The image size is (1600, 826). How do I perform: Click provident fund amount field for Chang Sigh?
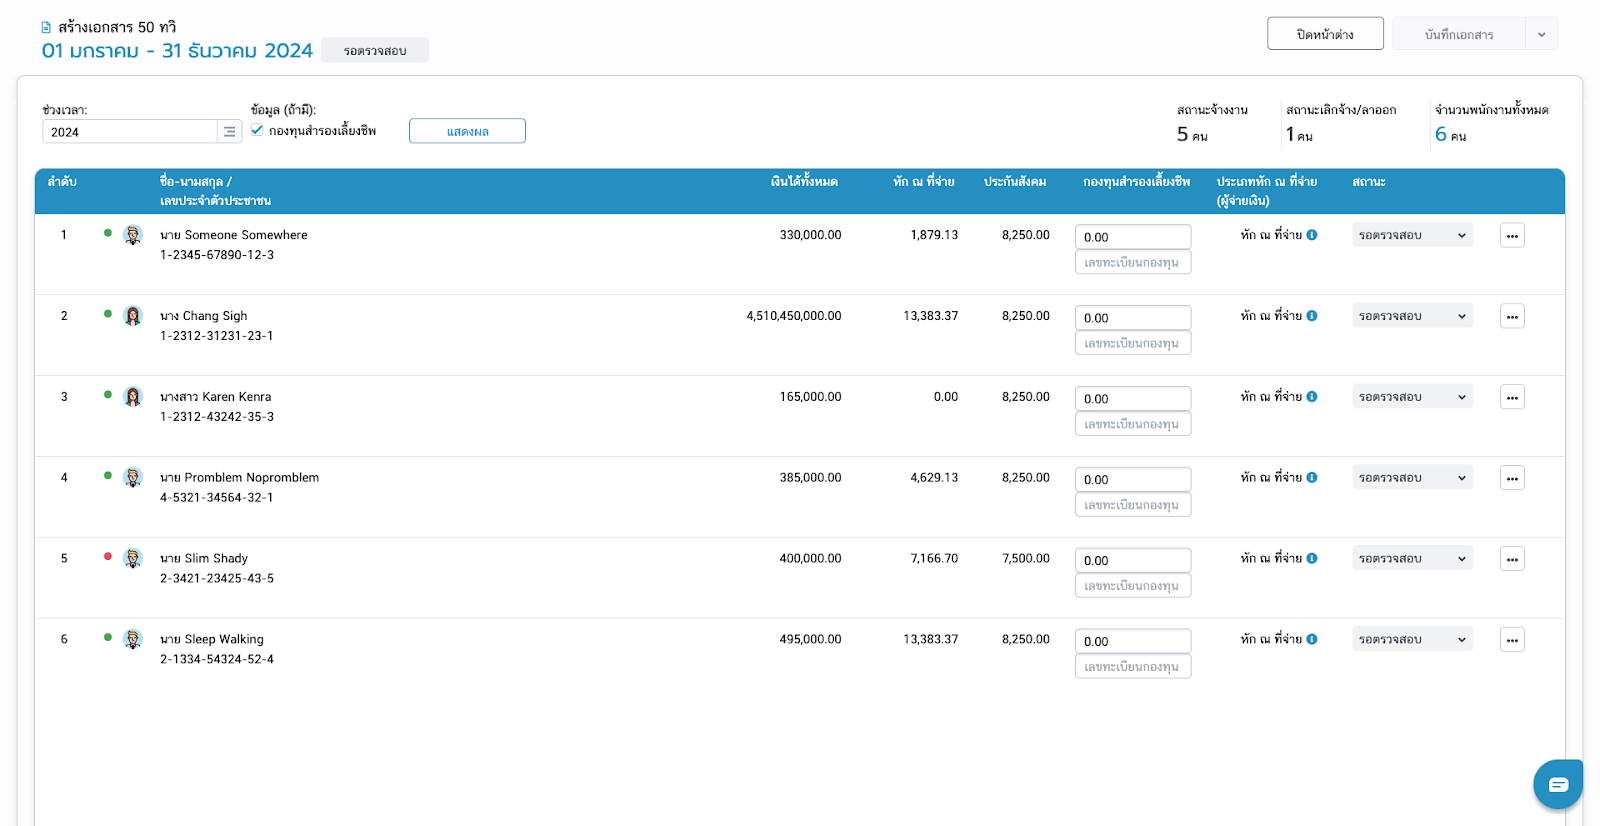1132,318
